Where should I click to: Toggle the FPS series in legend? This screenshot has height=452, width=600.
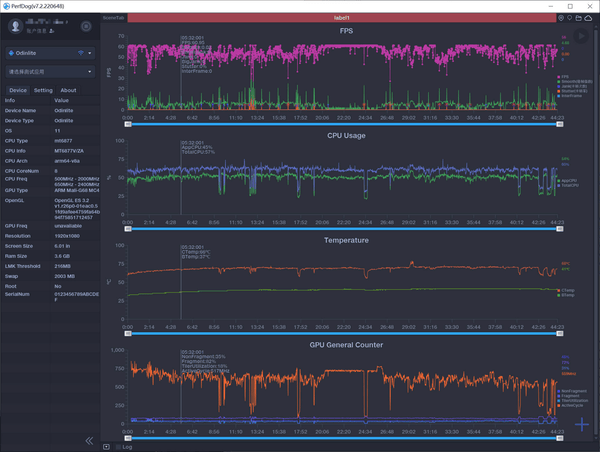tap(565, 76)
